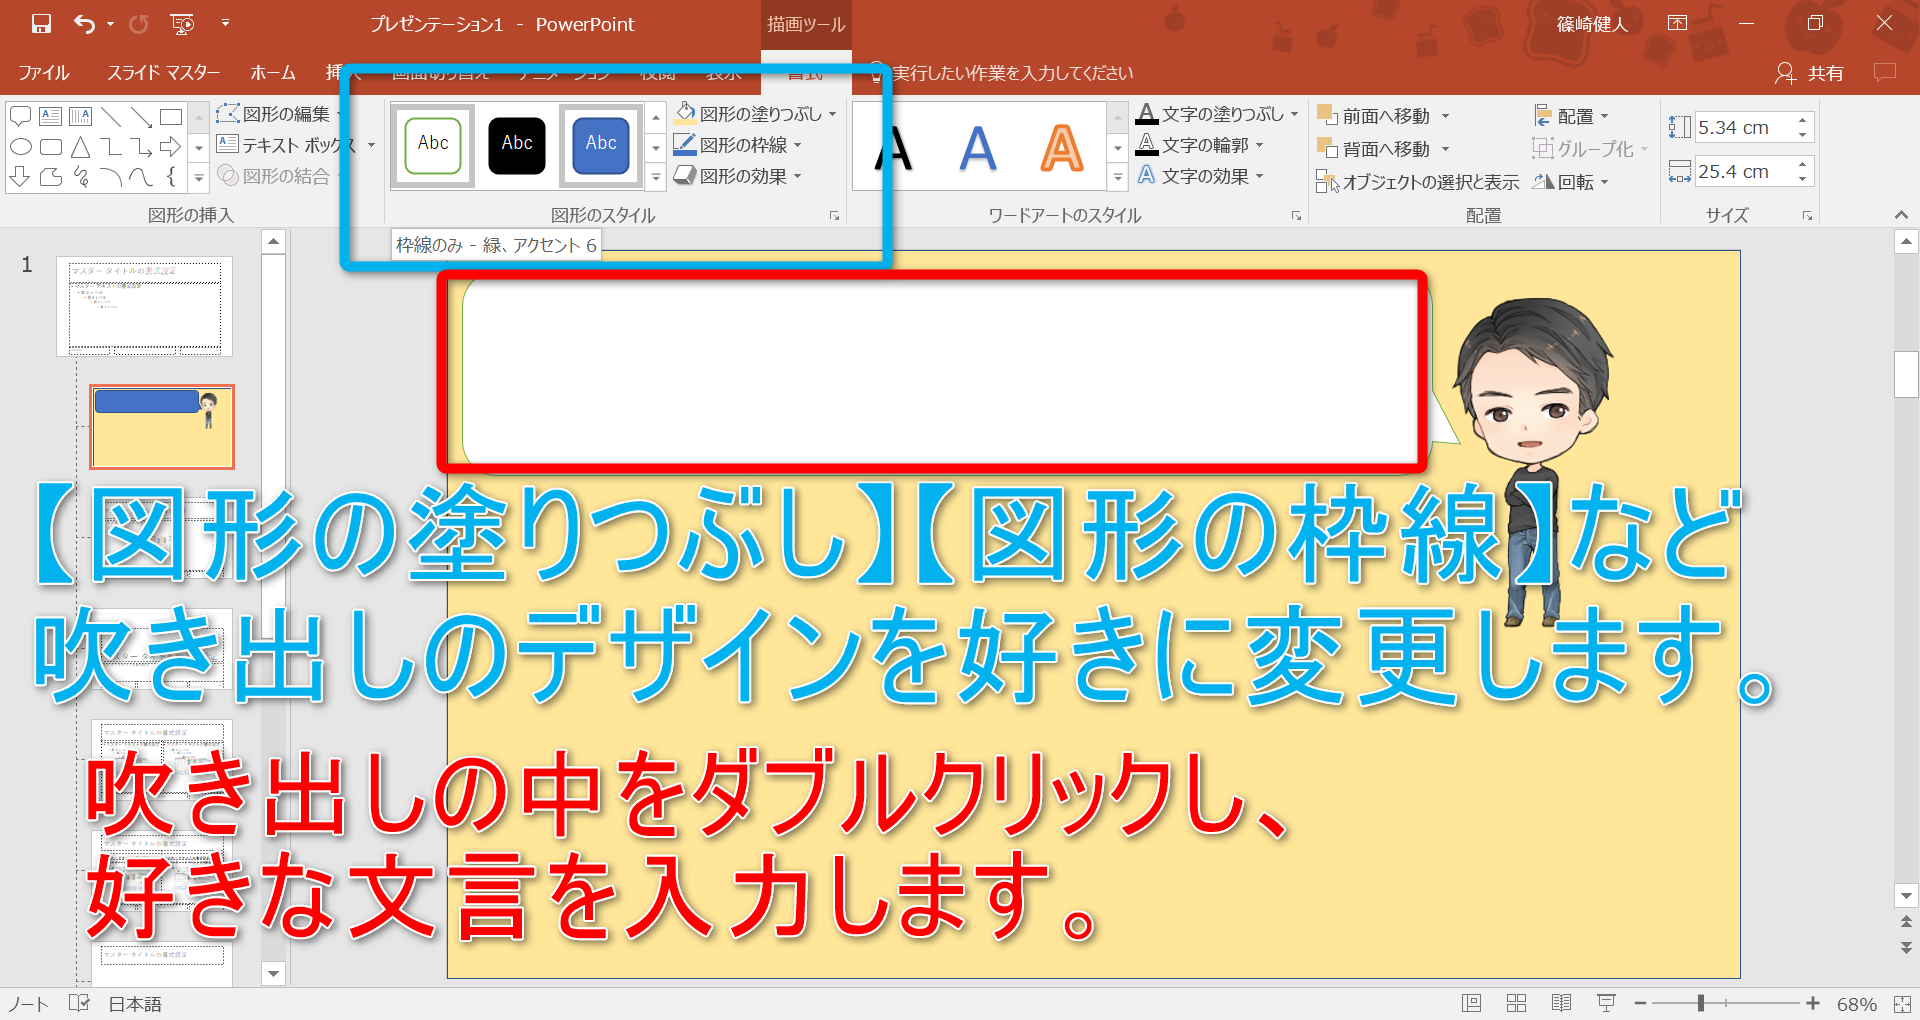Screen dimensions: 1920x1020
Task: Select the freeform shape tool
Action: click(x=50, y=177)
